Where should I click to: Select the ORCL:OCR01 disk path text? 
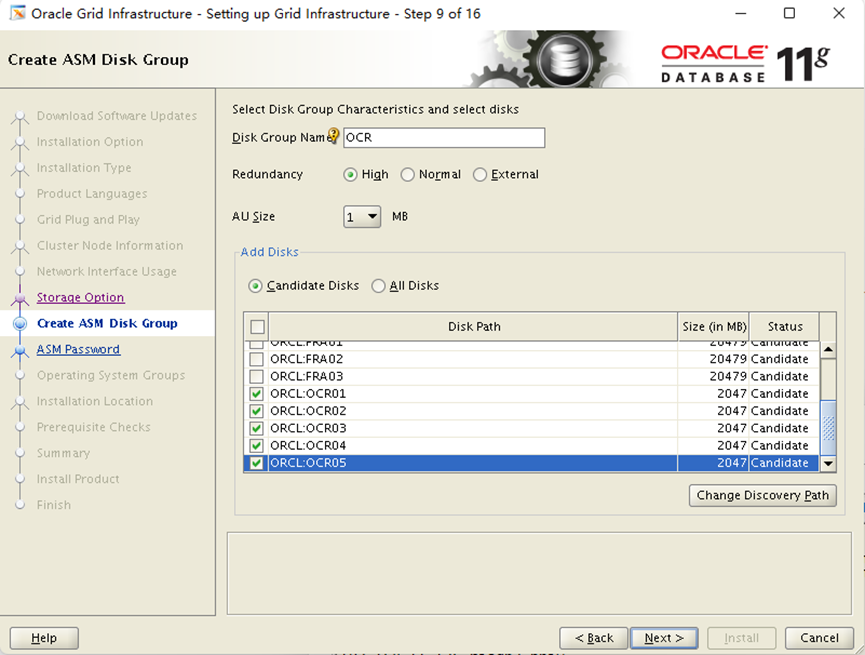point(308,394)
